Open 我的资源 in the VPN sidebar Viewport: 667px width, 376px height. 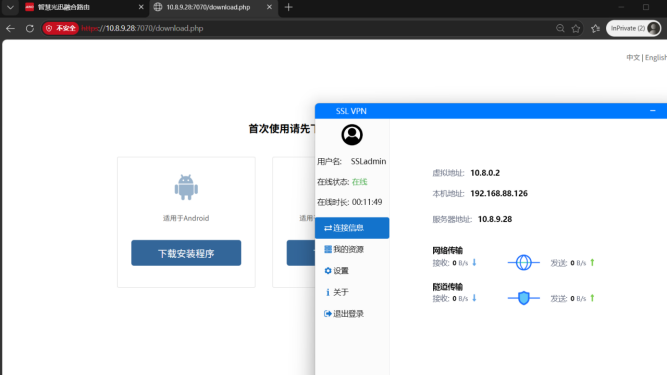[352, 249]
